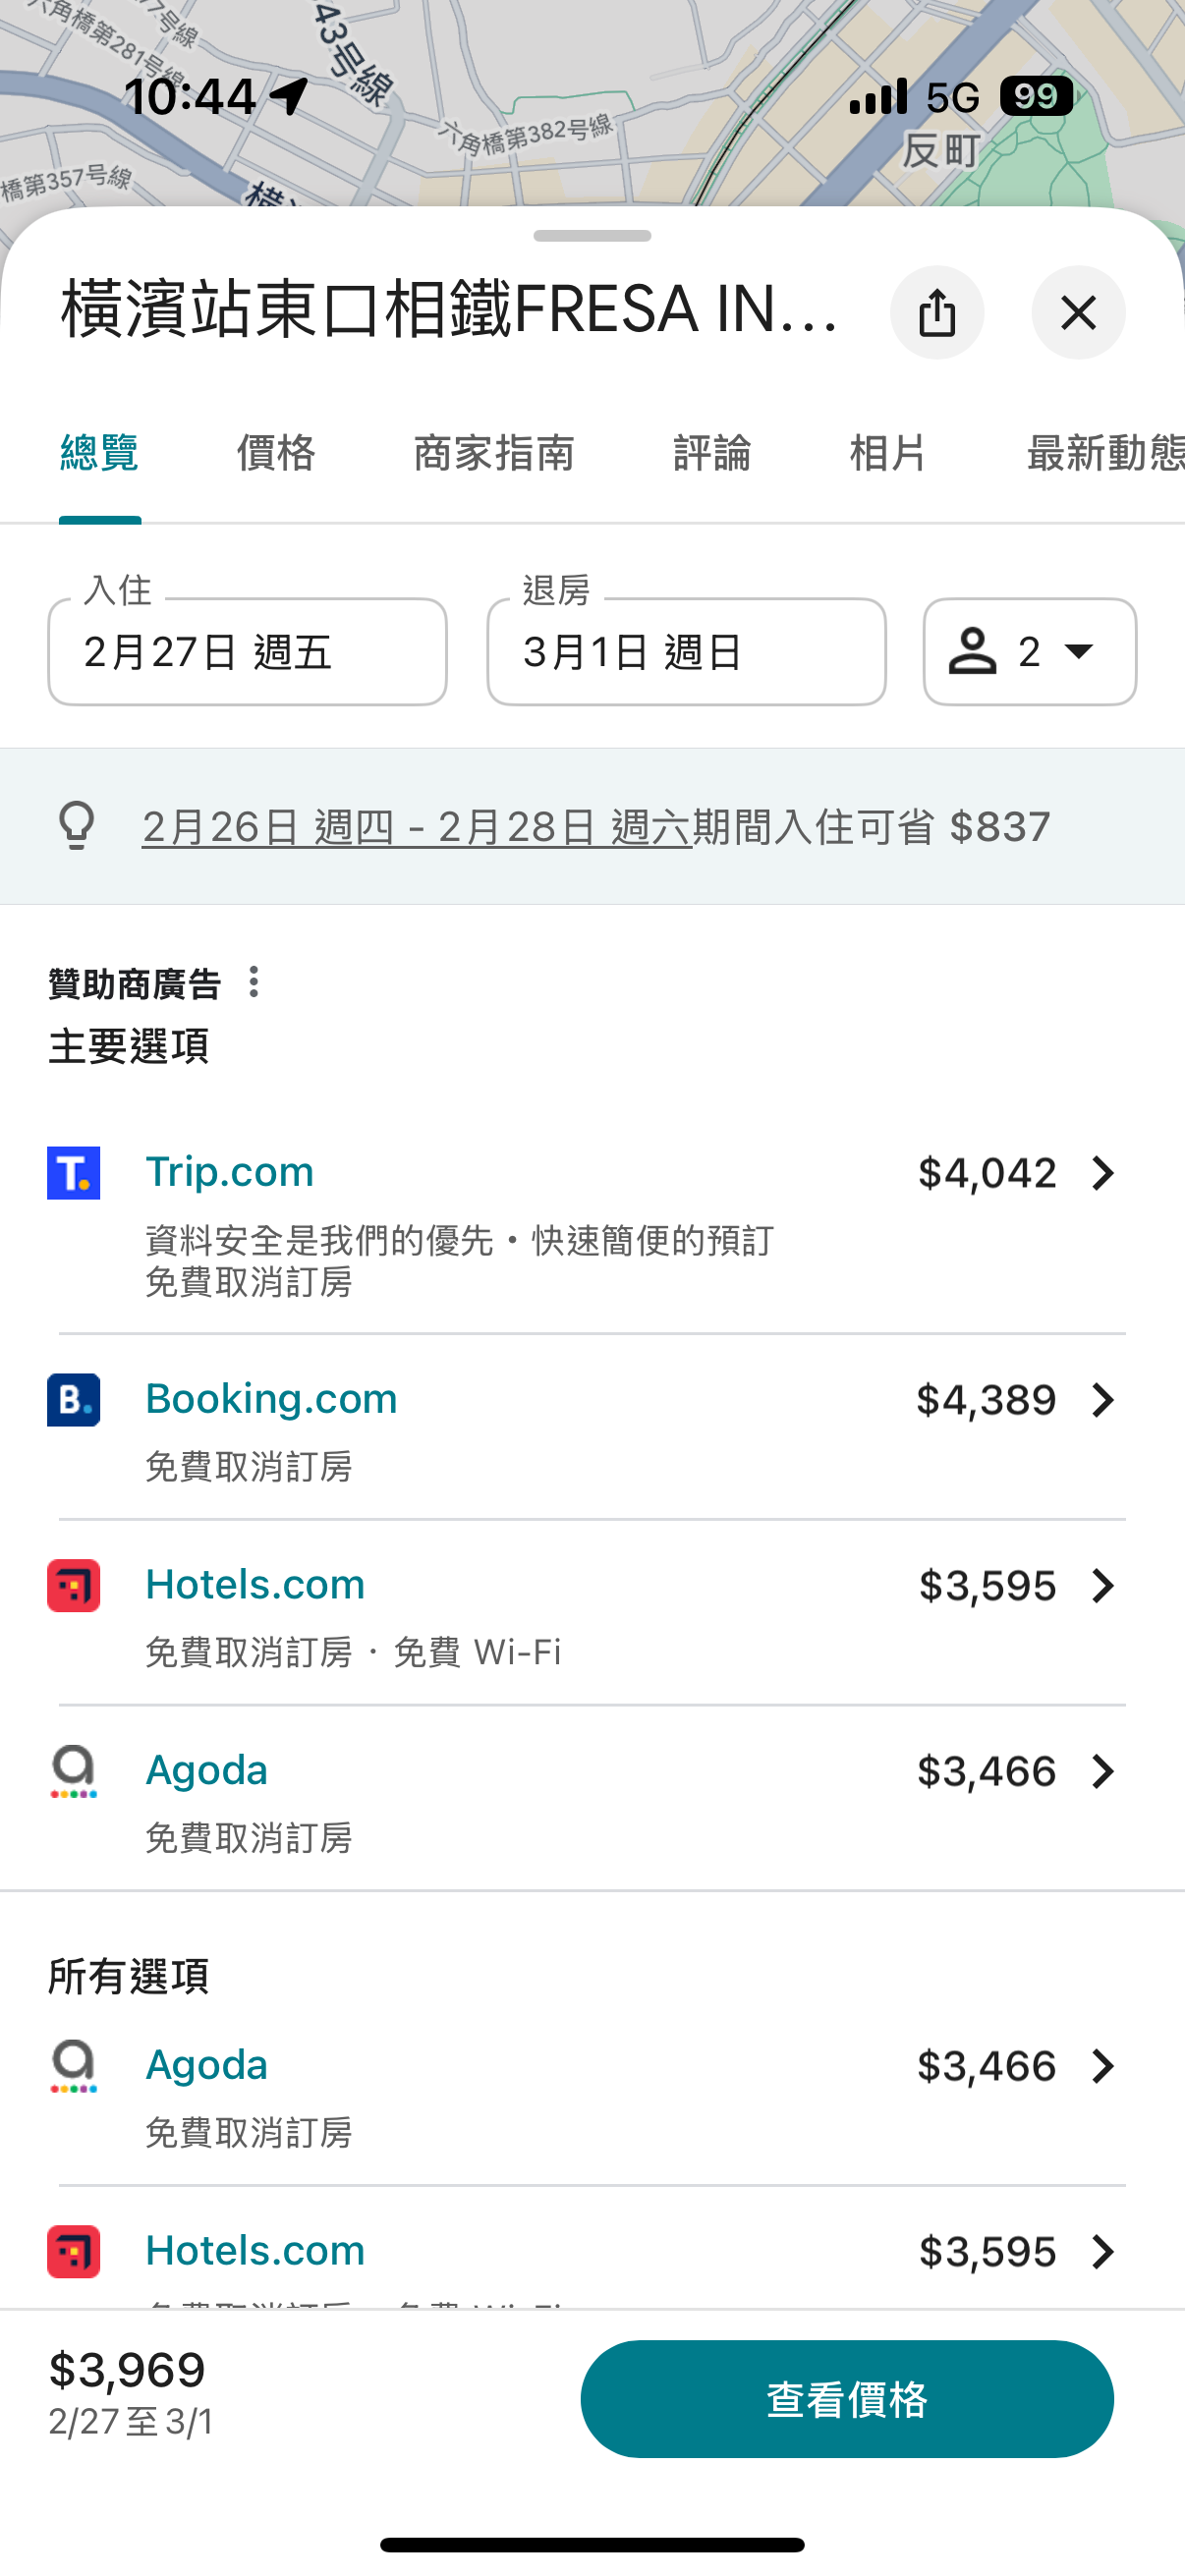Open the Trip.com $4,042 chevron arrow
Viewport: 1185px width, 2576px height.
point(1102,1173)
